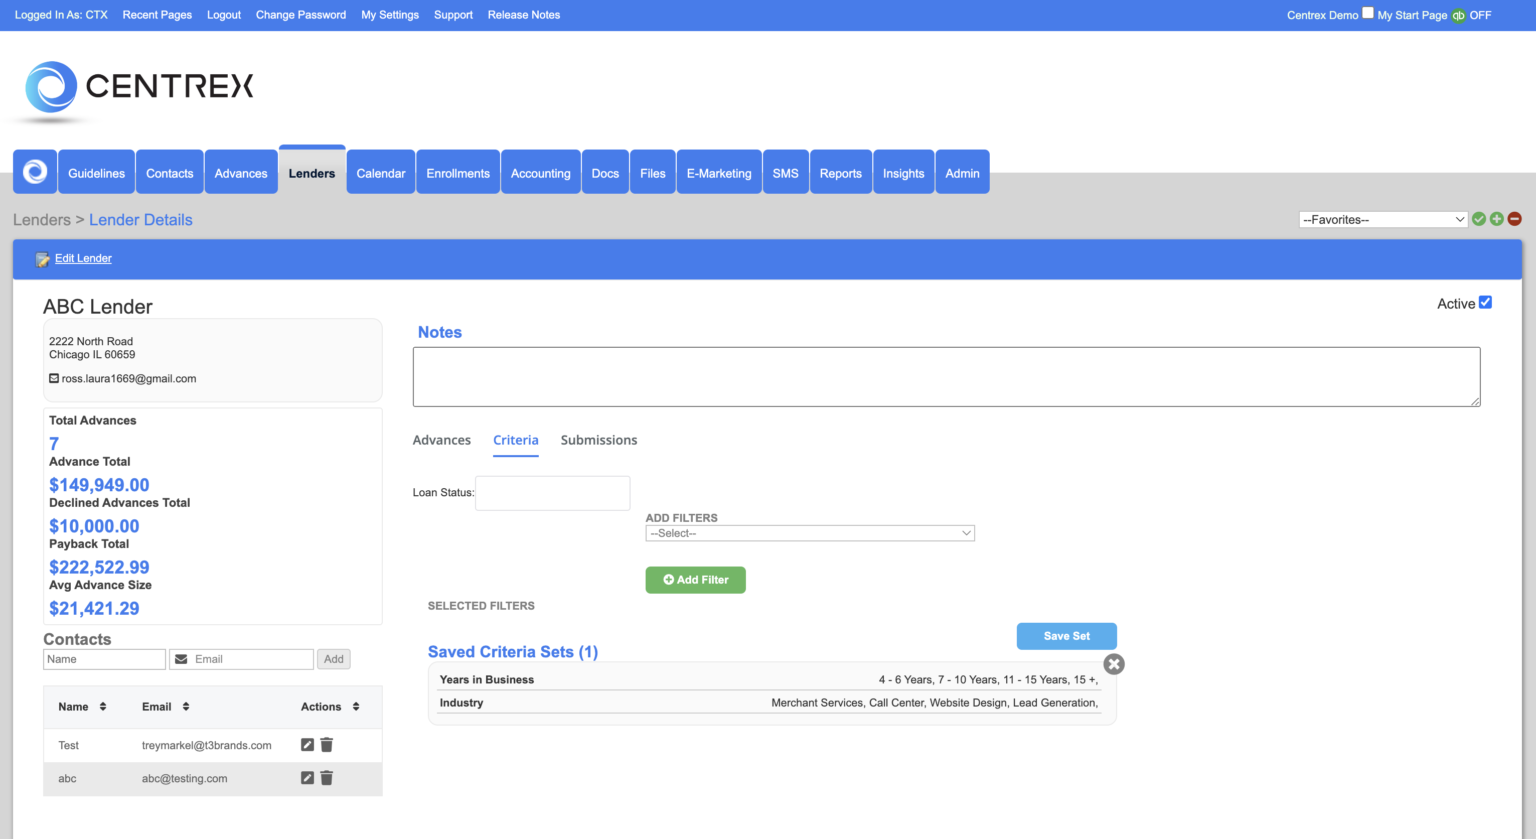Click inside the Loan Status input field
This screenshot has width=1536, height=839.
coord(552,492)
